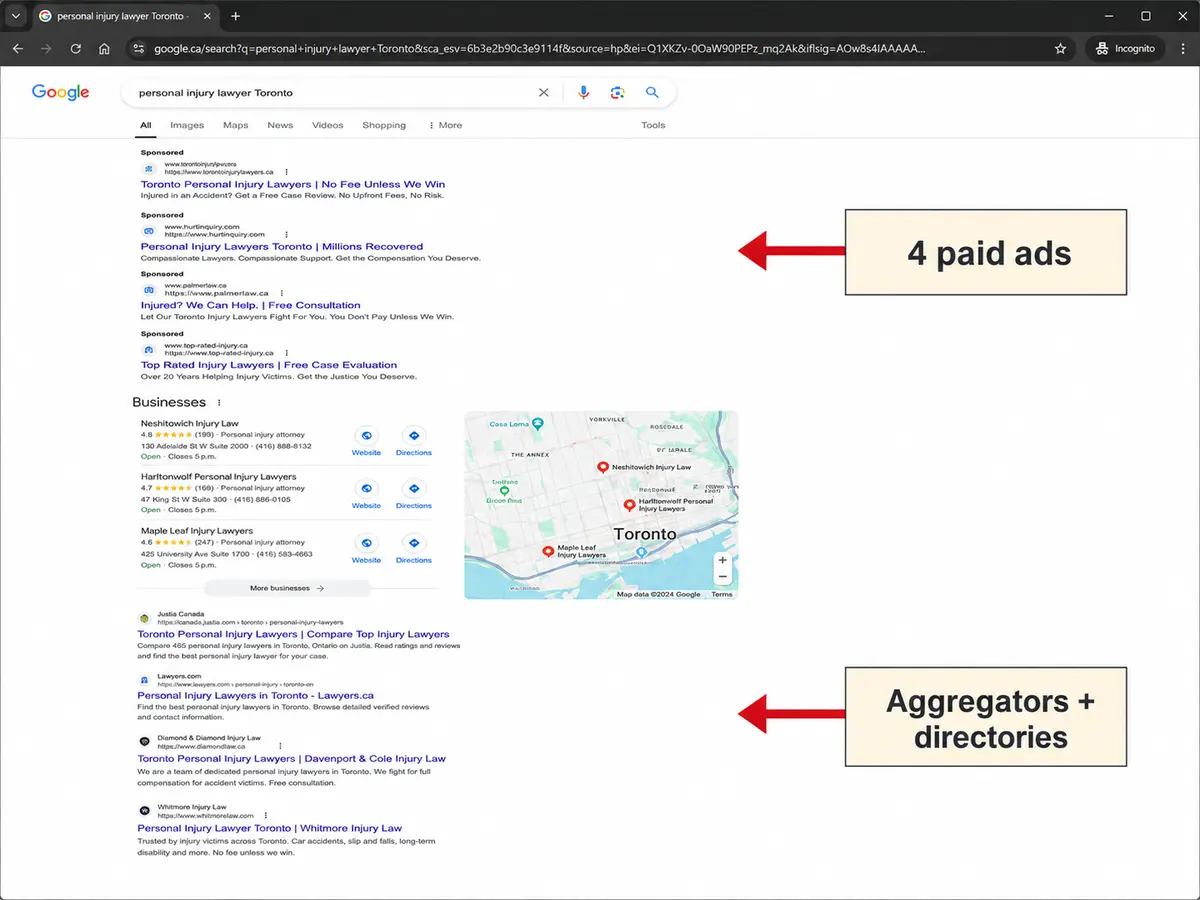The image size is (1200, 900).
Task: Click the More businesses button
Action: click(287, 588)
